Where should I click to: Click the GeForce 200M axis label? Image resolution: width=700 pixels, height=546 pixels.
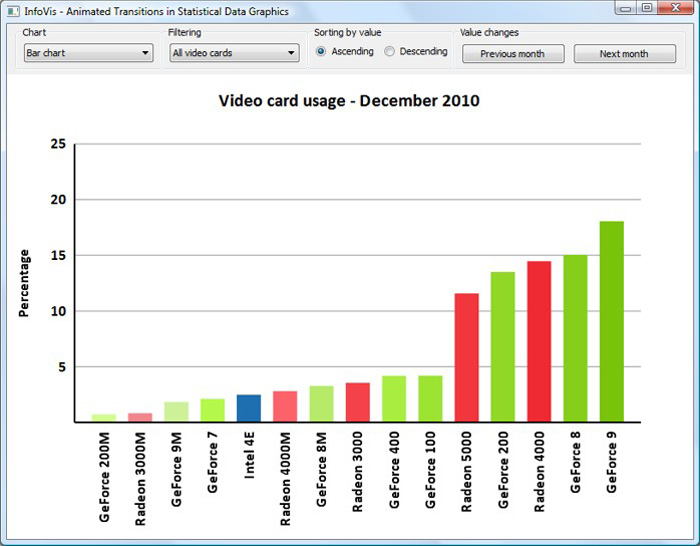click(x=104, y=477)
